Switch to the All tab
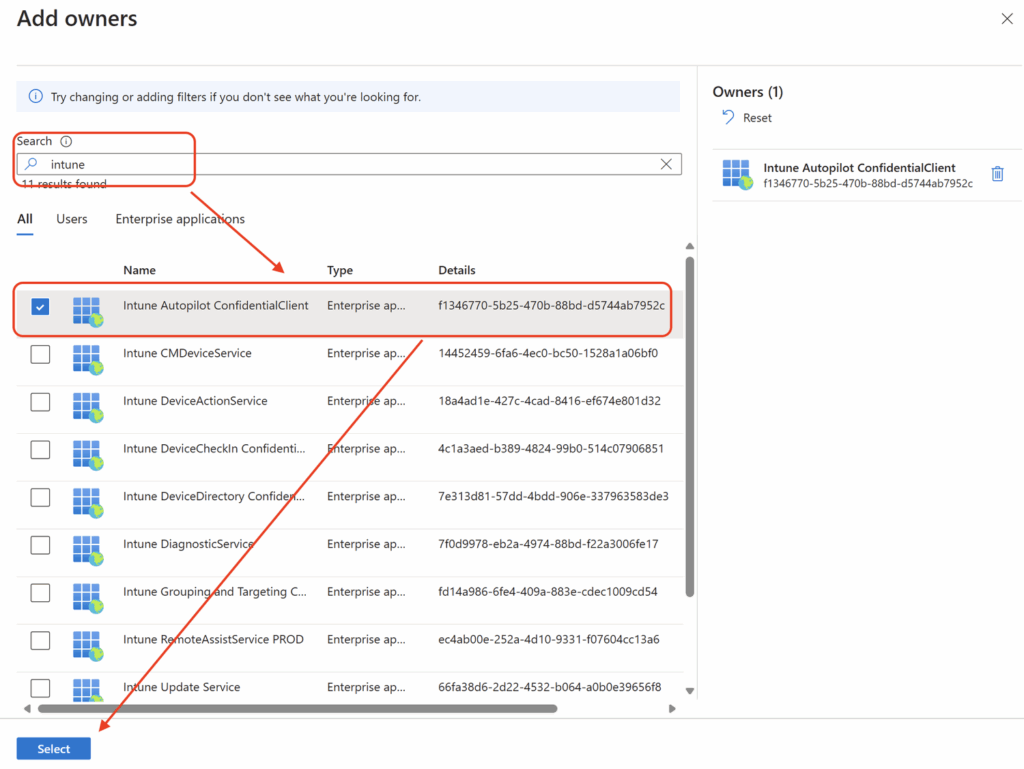 coord(25,219)
